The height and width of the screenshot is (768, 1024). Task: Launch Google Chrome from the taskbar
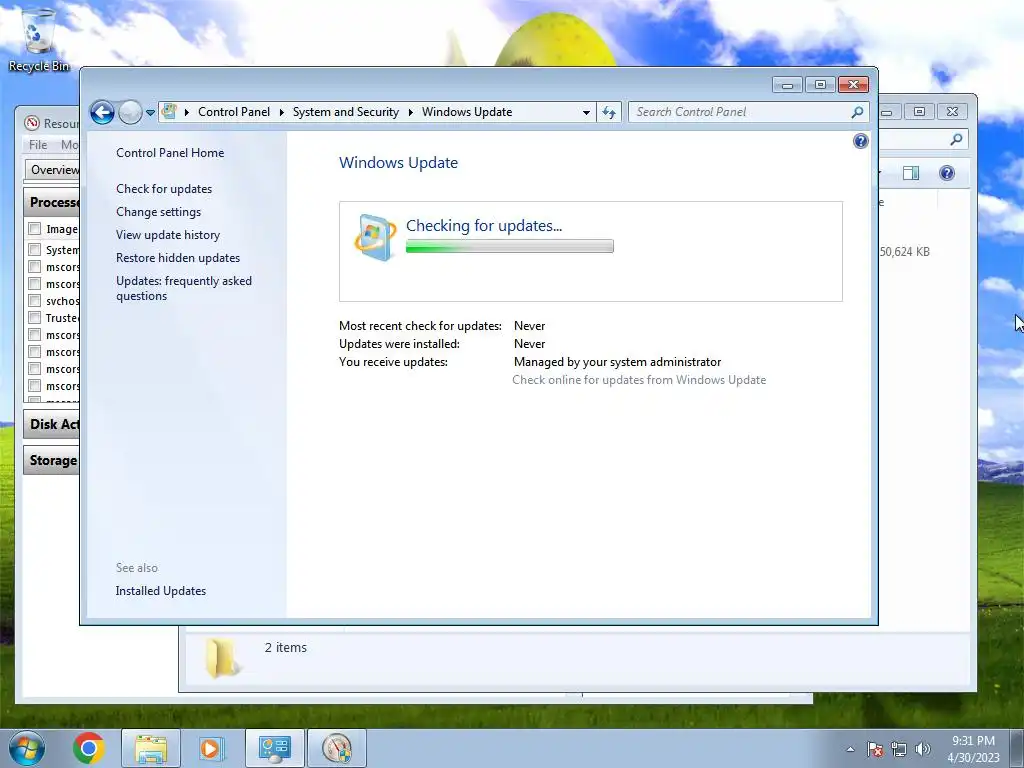coord(89,748)
